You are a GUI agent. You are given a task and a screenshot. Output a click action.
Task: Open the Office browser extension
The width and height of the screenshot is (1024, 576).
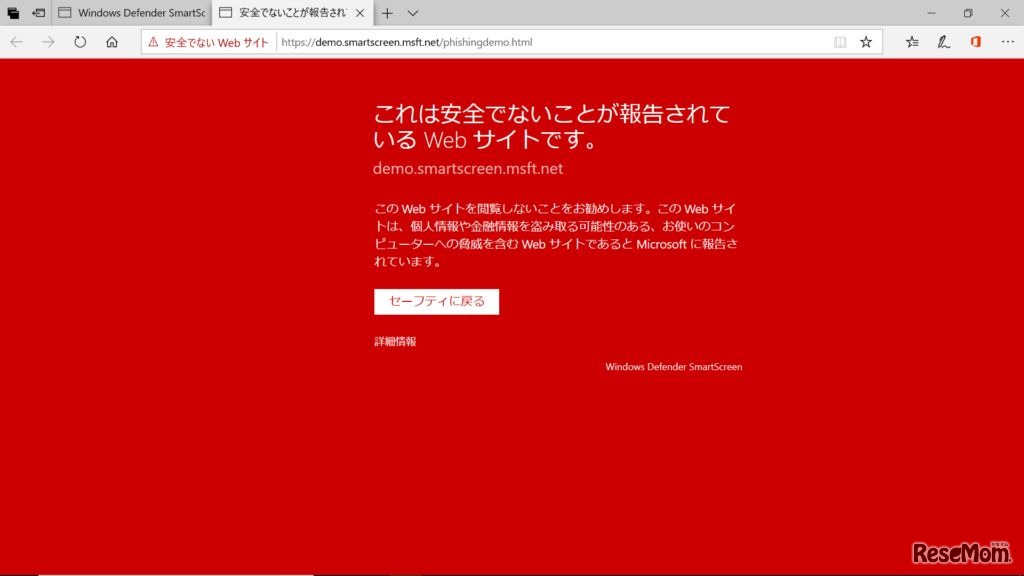(975, 42)
